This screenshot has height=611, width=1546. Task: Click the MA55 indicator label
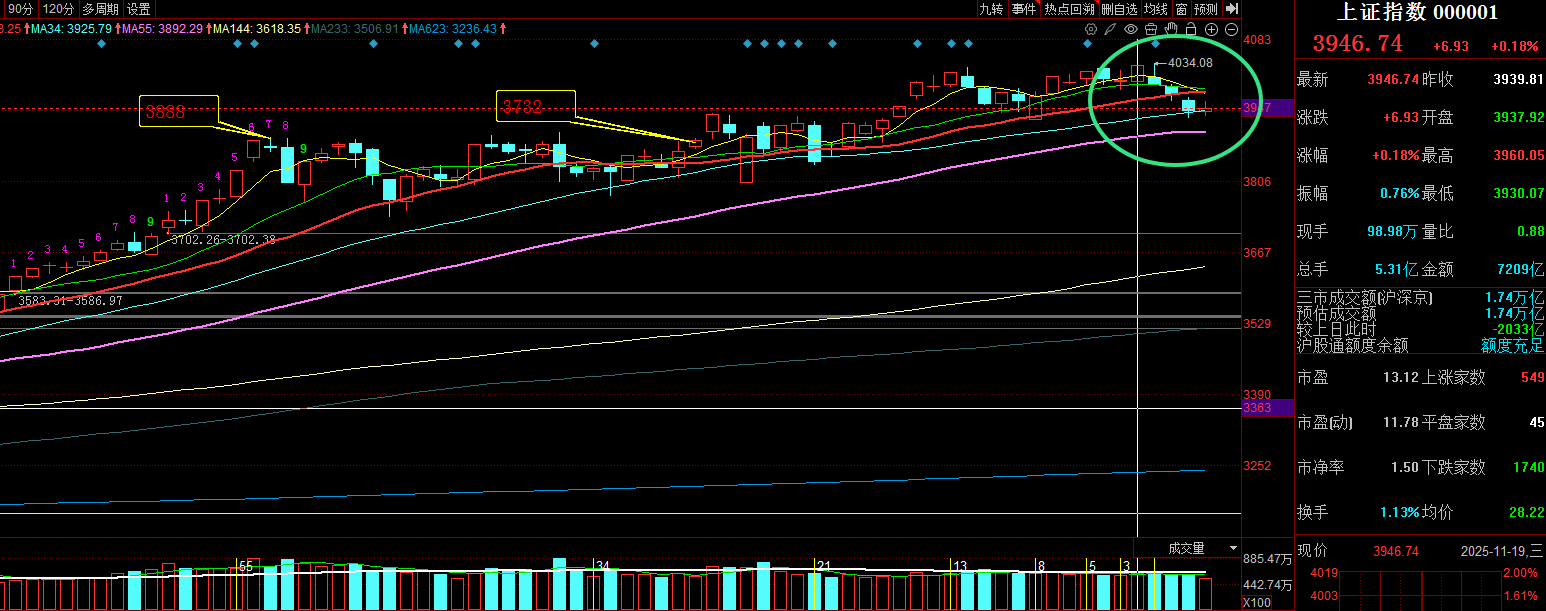click(x=162, y=29)
